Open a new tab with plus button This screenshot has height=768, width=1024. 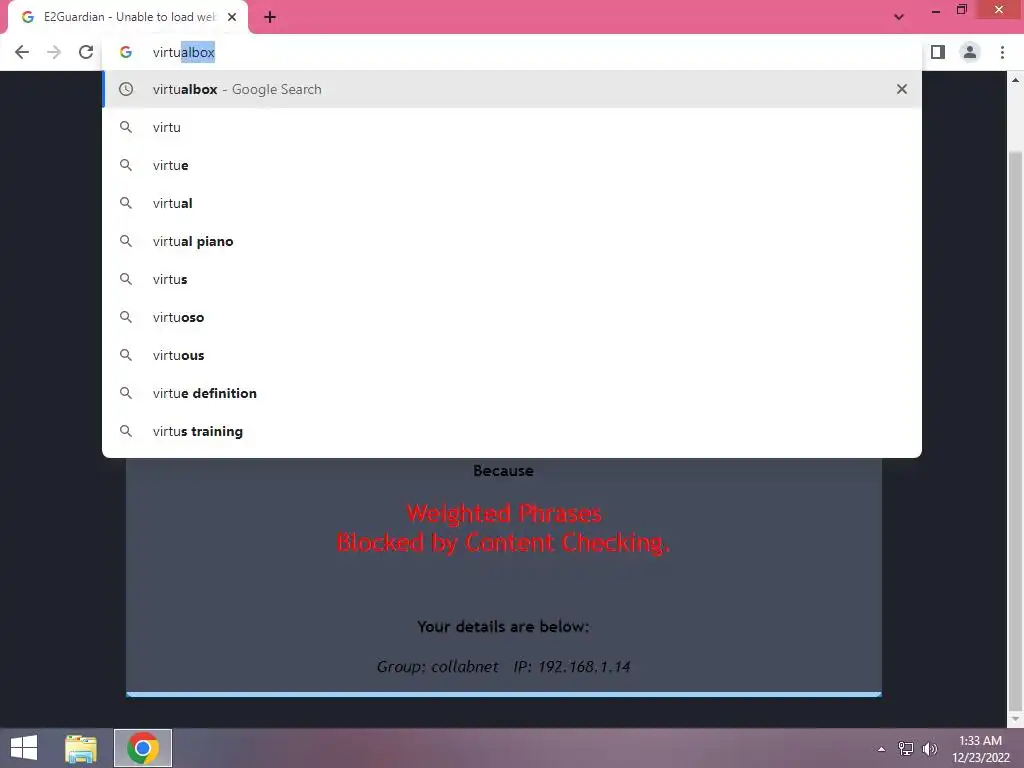[x=270, y=17]
